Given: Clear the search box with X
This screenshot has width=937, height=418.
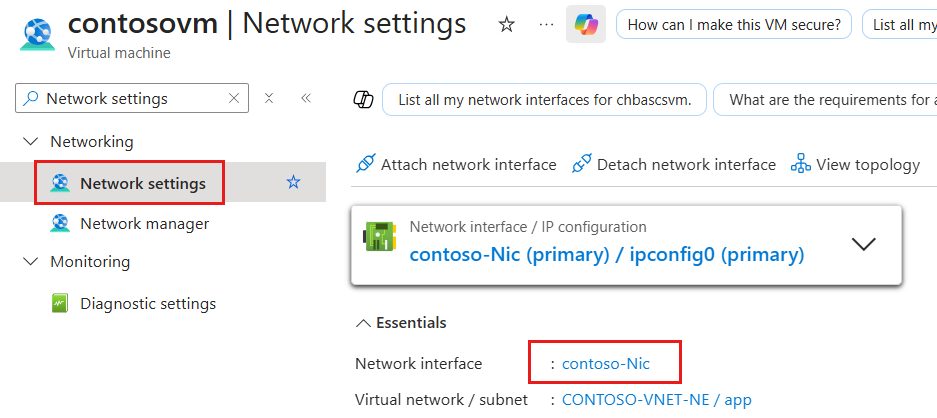Looking at the screenshot, I should [234, 98].
